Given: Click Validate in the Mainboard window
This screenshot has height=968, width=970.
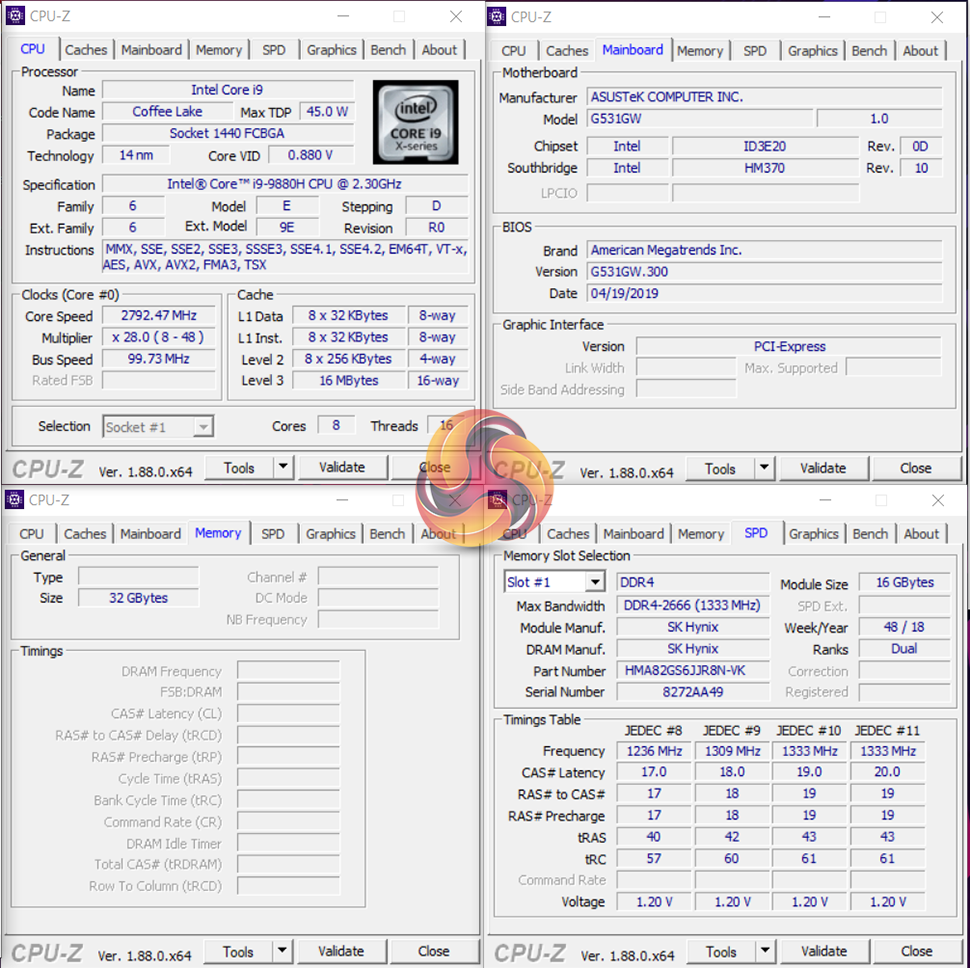Looking at the screenshot, I should (823, 469).
